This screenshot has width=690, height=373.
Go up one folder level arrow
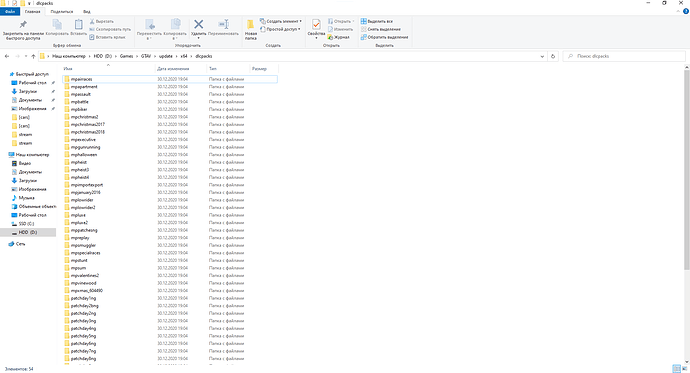coord(33,56)
